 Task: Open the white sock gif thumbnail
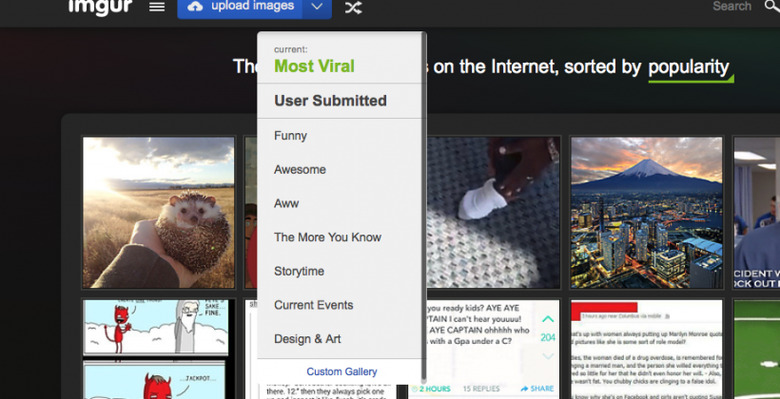(493, 213)
